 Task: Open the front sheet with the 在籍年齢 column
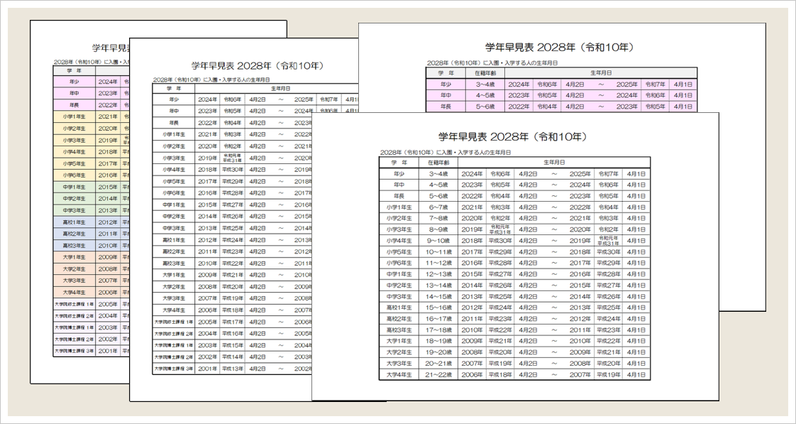pos(515,256)
